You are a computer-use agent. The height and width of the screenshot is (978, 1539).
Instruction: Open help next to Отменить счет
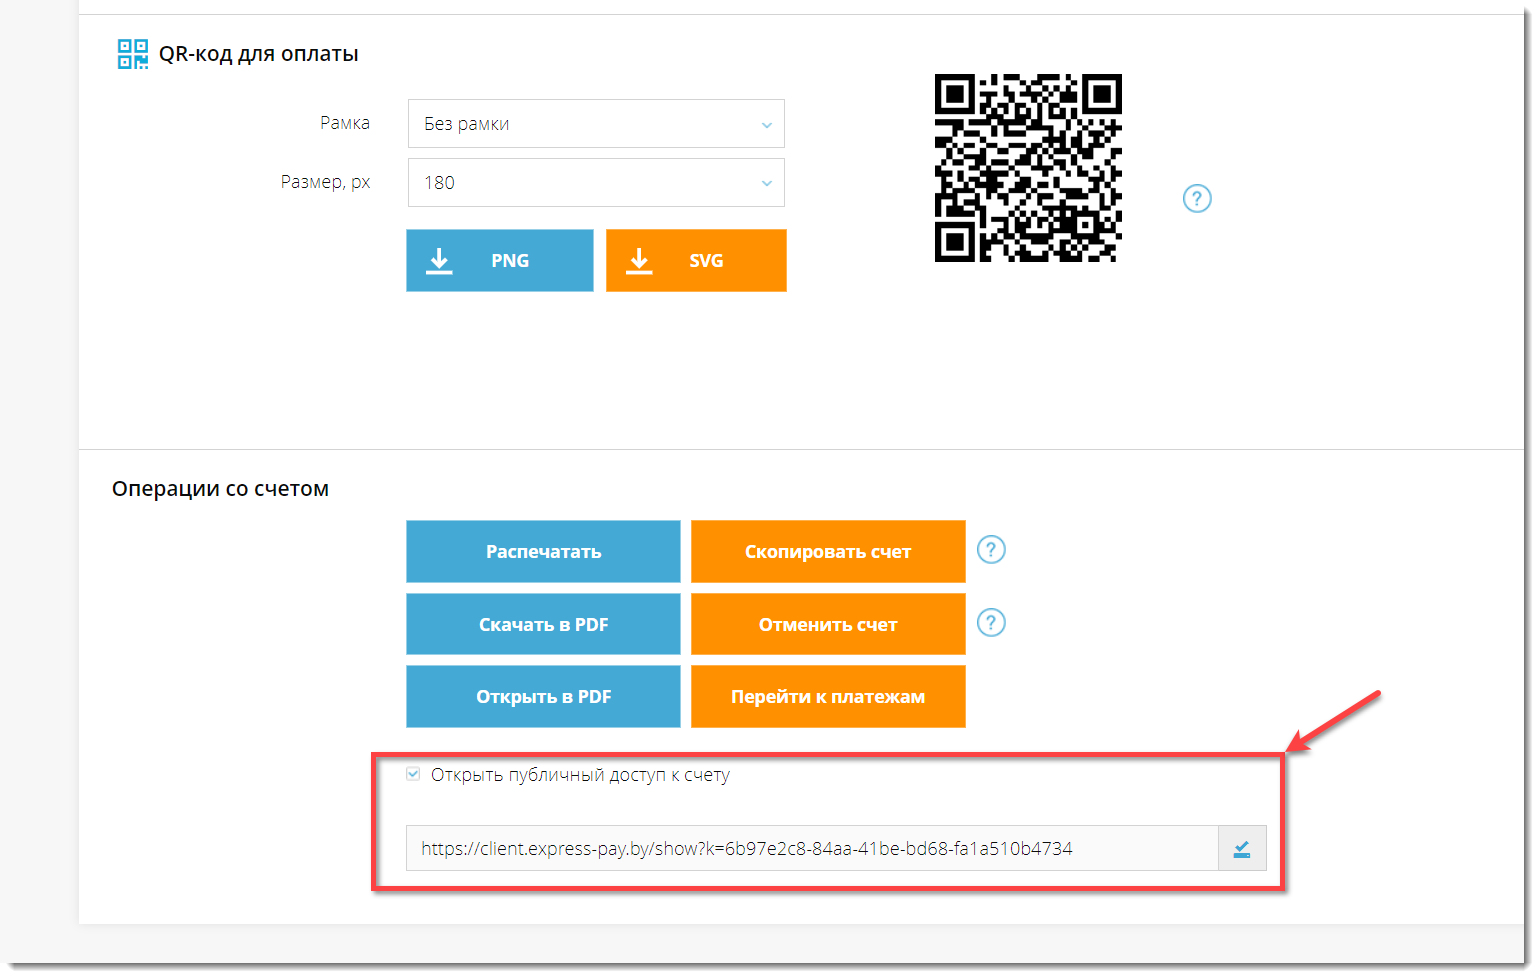coord(991,623)
